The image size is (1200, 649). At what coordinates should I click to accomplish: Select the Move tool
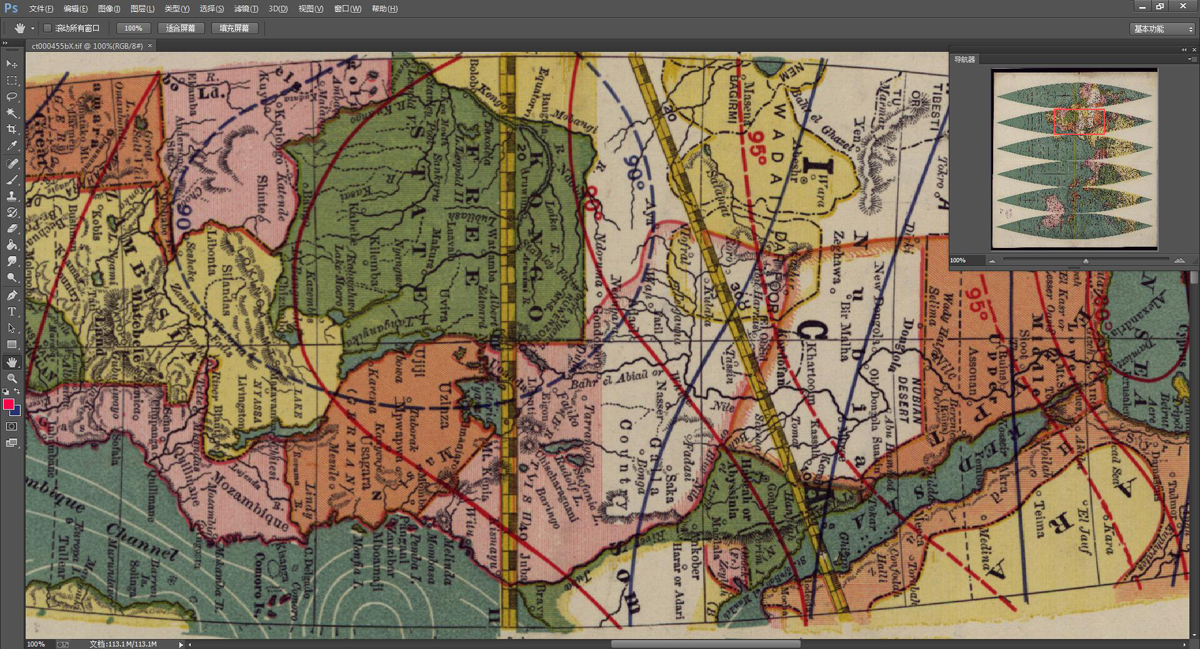tap(12, 64)
